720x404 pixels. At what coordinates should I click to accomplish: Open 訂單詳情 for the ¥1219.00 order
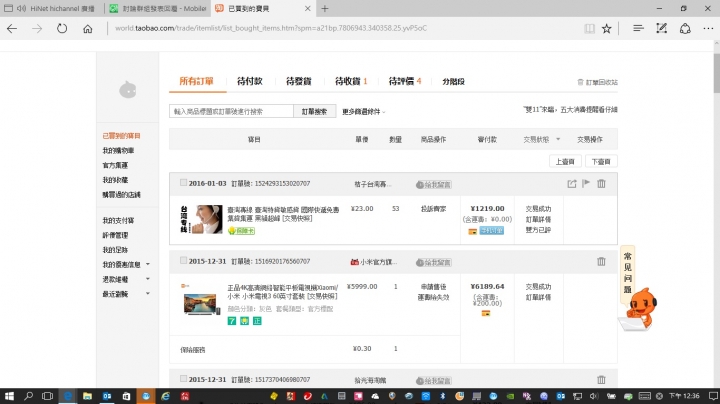[x=538, y=219]
